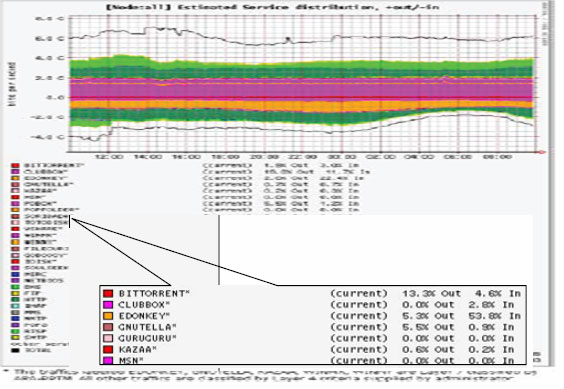This screenshot has width=564, height=389.
Task: Click the -2.0 G label on the vertical axis
Action: tap(48, 117)
